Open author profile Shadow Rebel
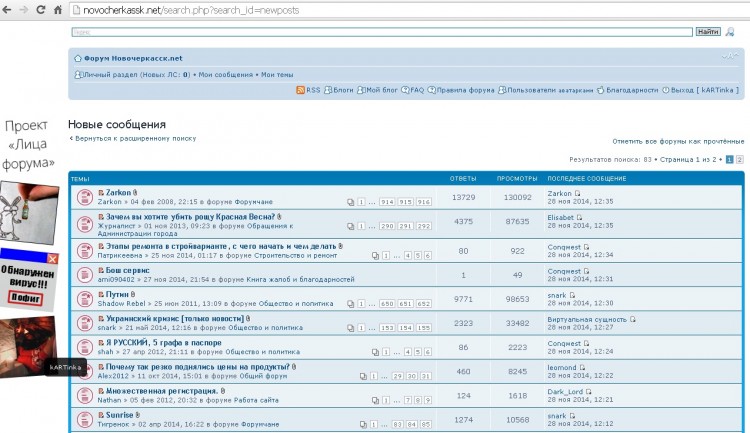 [121, 303]
